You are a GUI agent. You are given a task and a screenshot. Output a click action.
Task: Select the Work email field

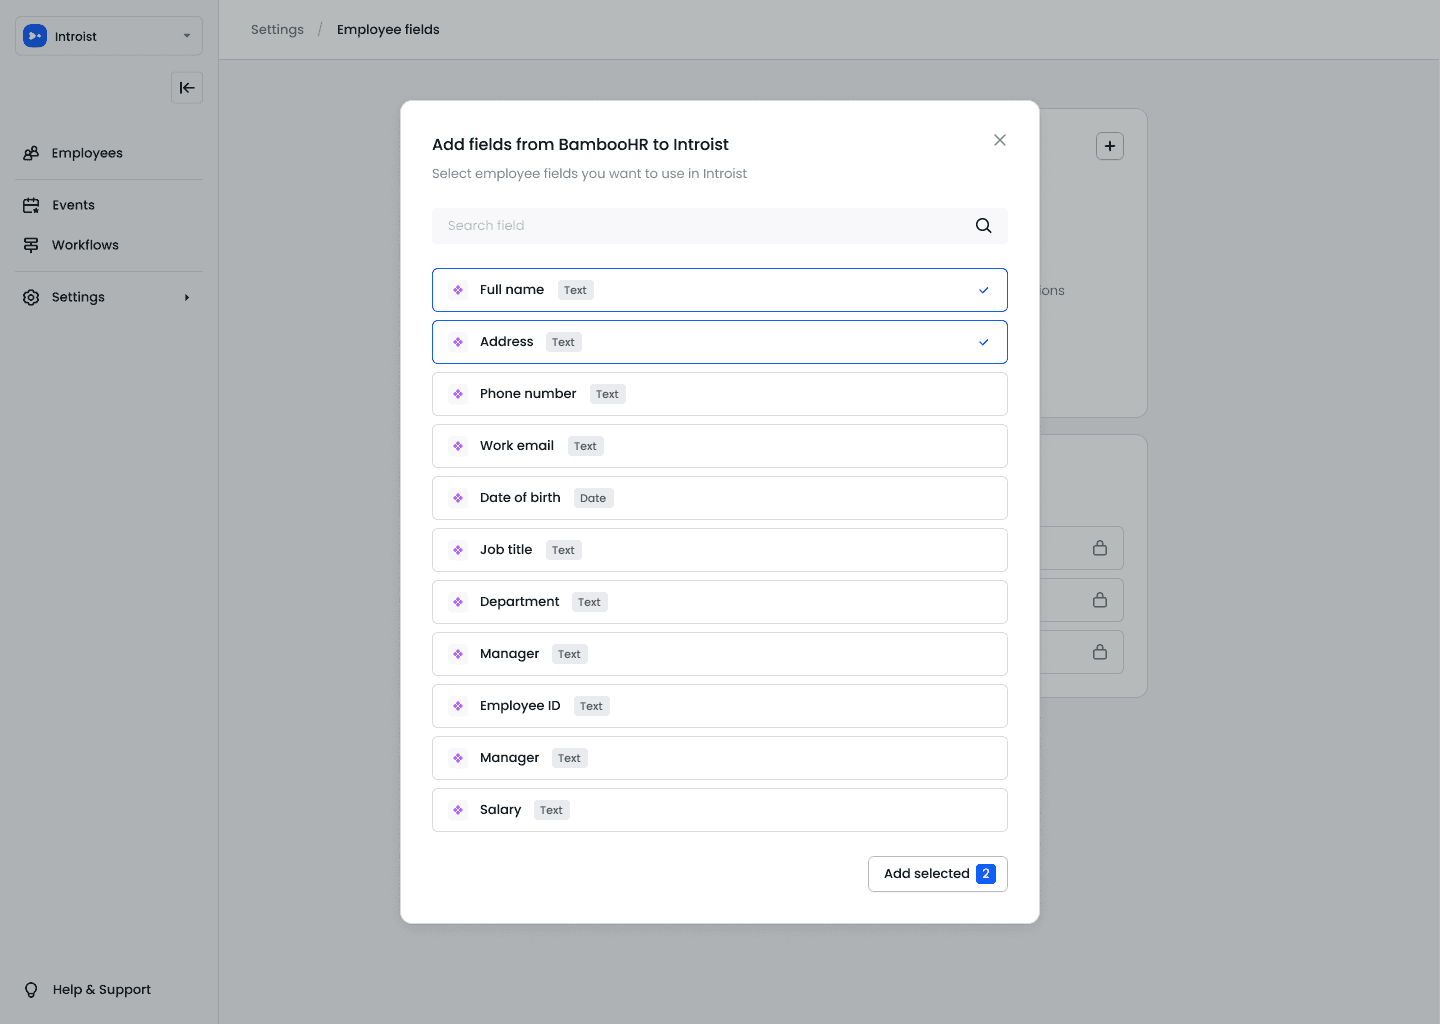720,446
